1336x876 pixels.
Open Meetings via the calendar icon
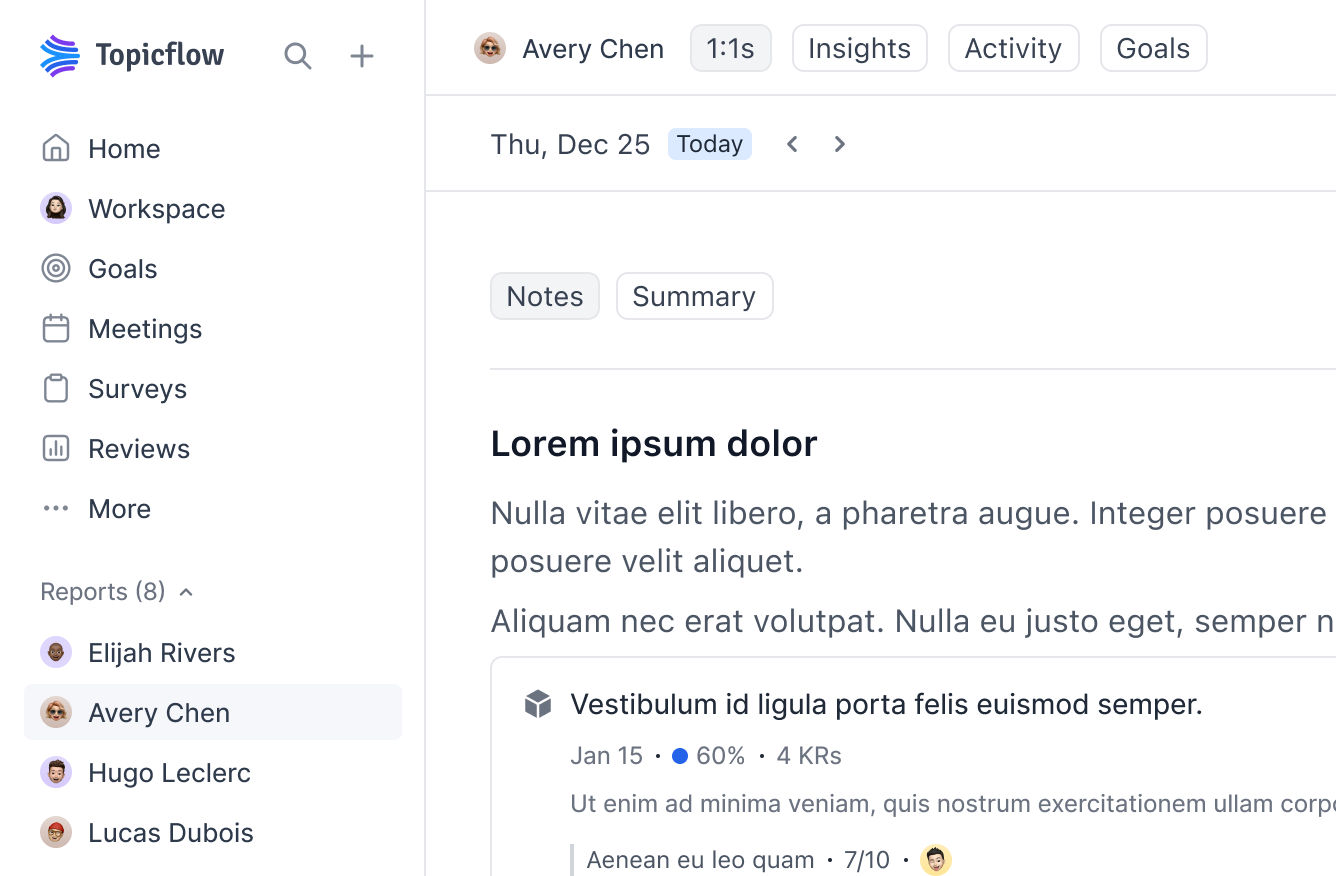point(56,328)
